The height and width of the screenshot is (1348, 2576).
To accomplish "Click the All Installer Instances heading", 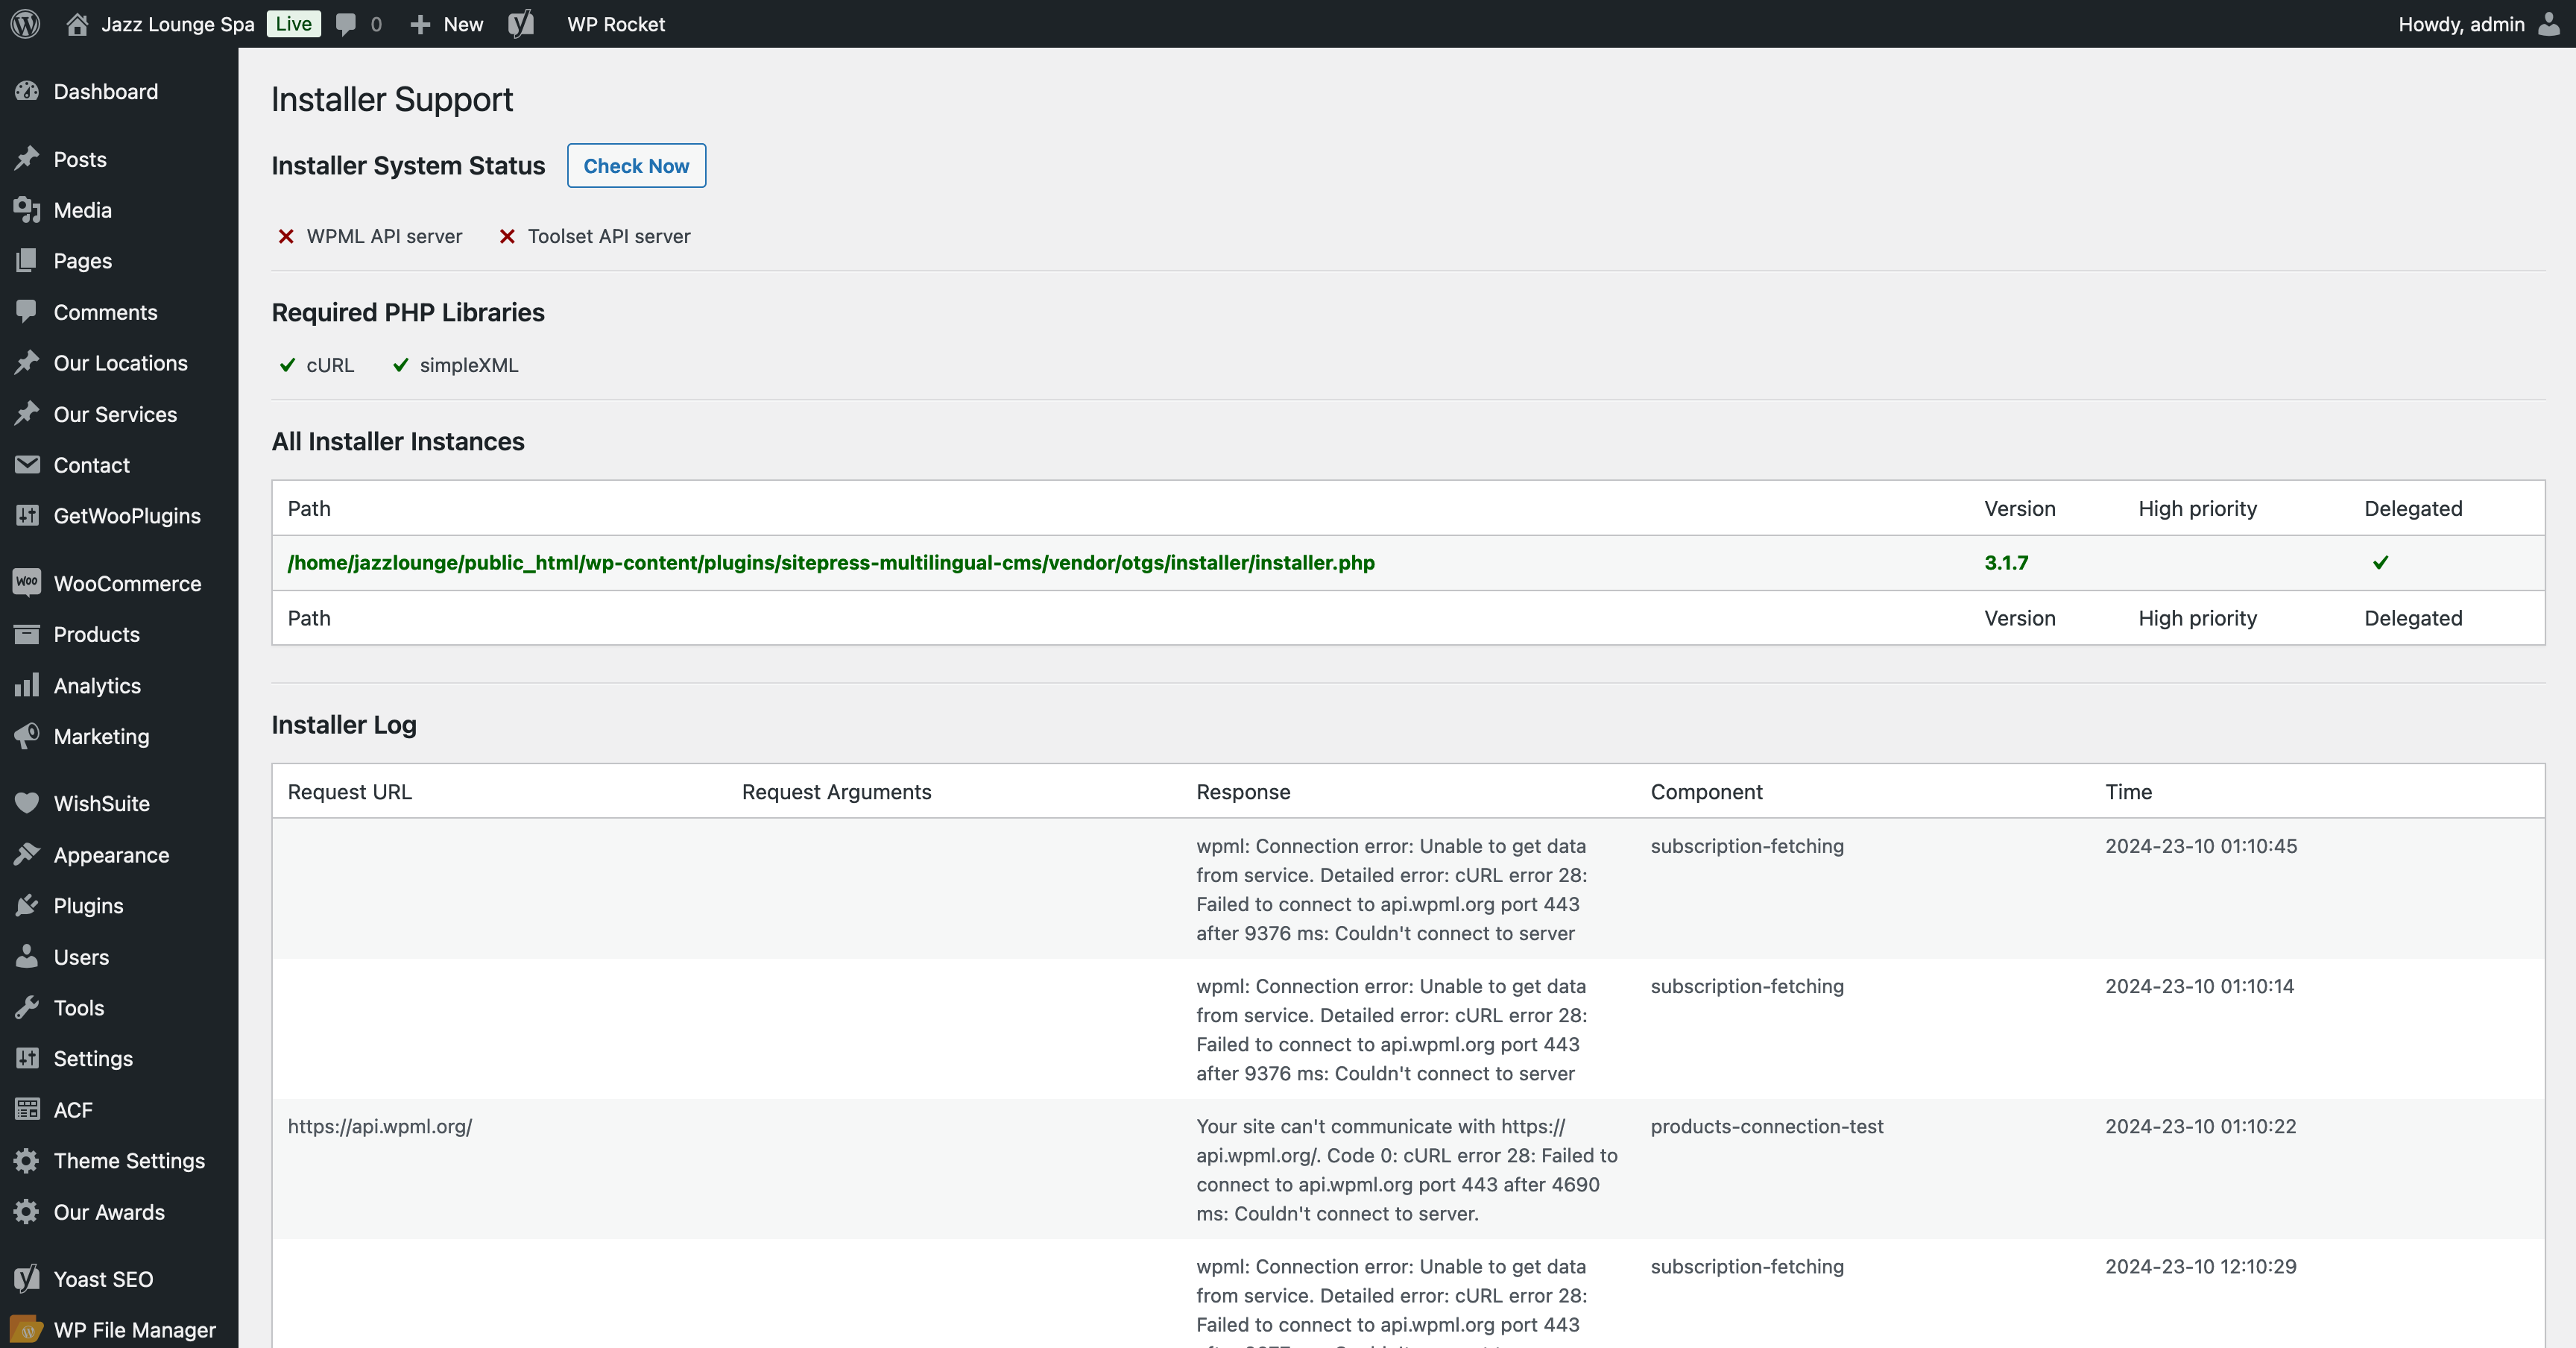I will point(398,441).
